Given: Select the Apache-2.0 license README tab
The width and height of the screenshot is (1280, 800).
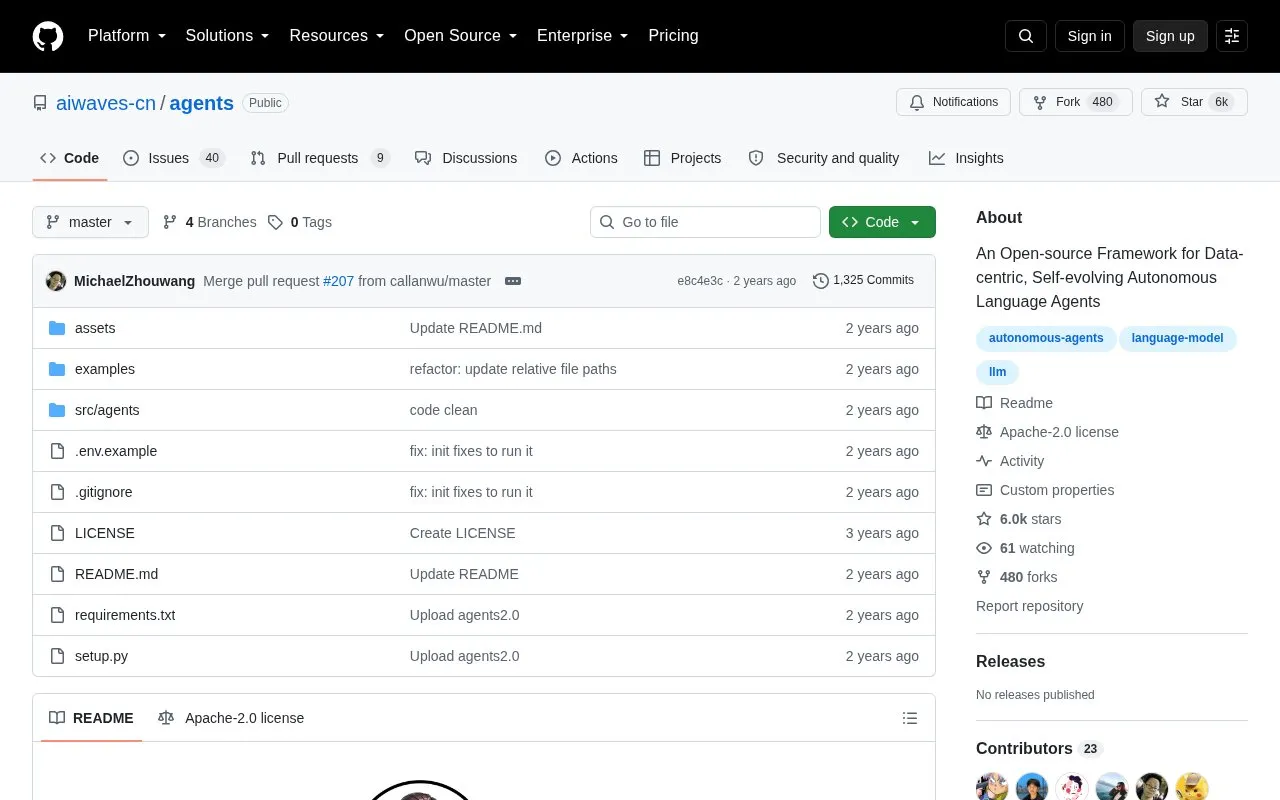Looking at the screenshot, I should coord(231,718).
